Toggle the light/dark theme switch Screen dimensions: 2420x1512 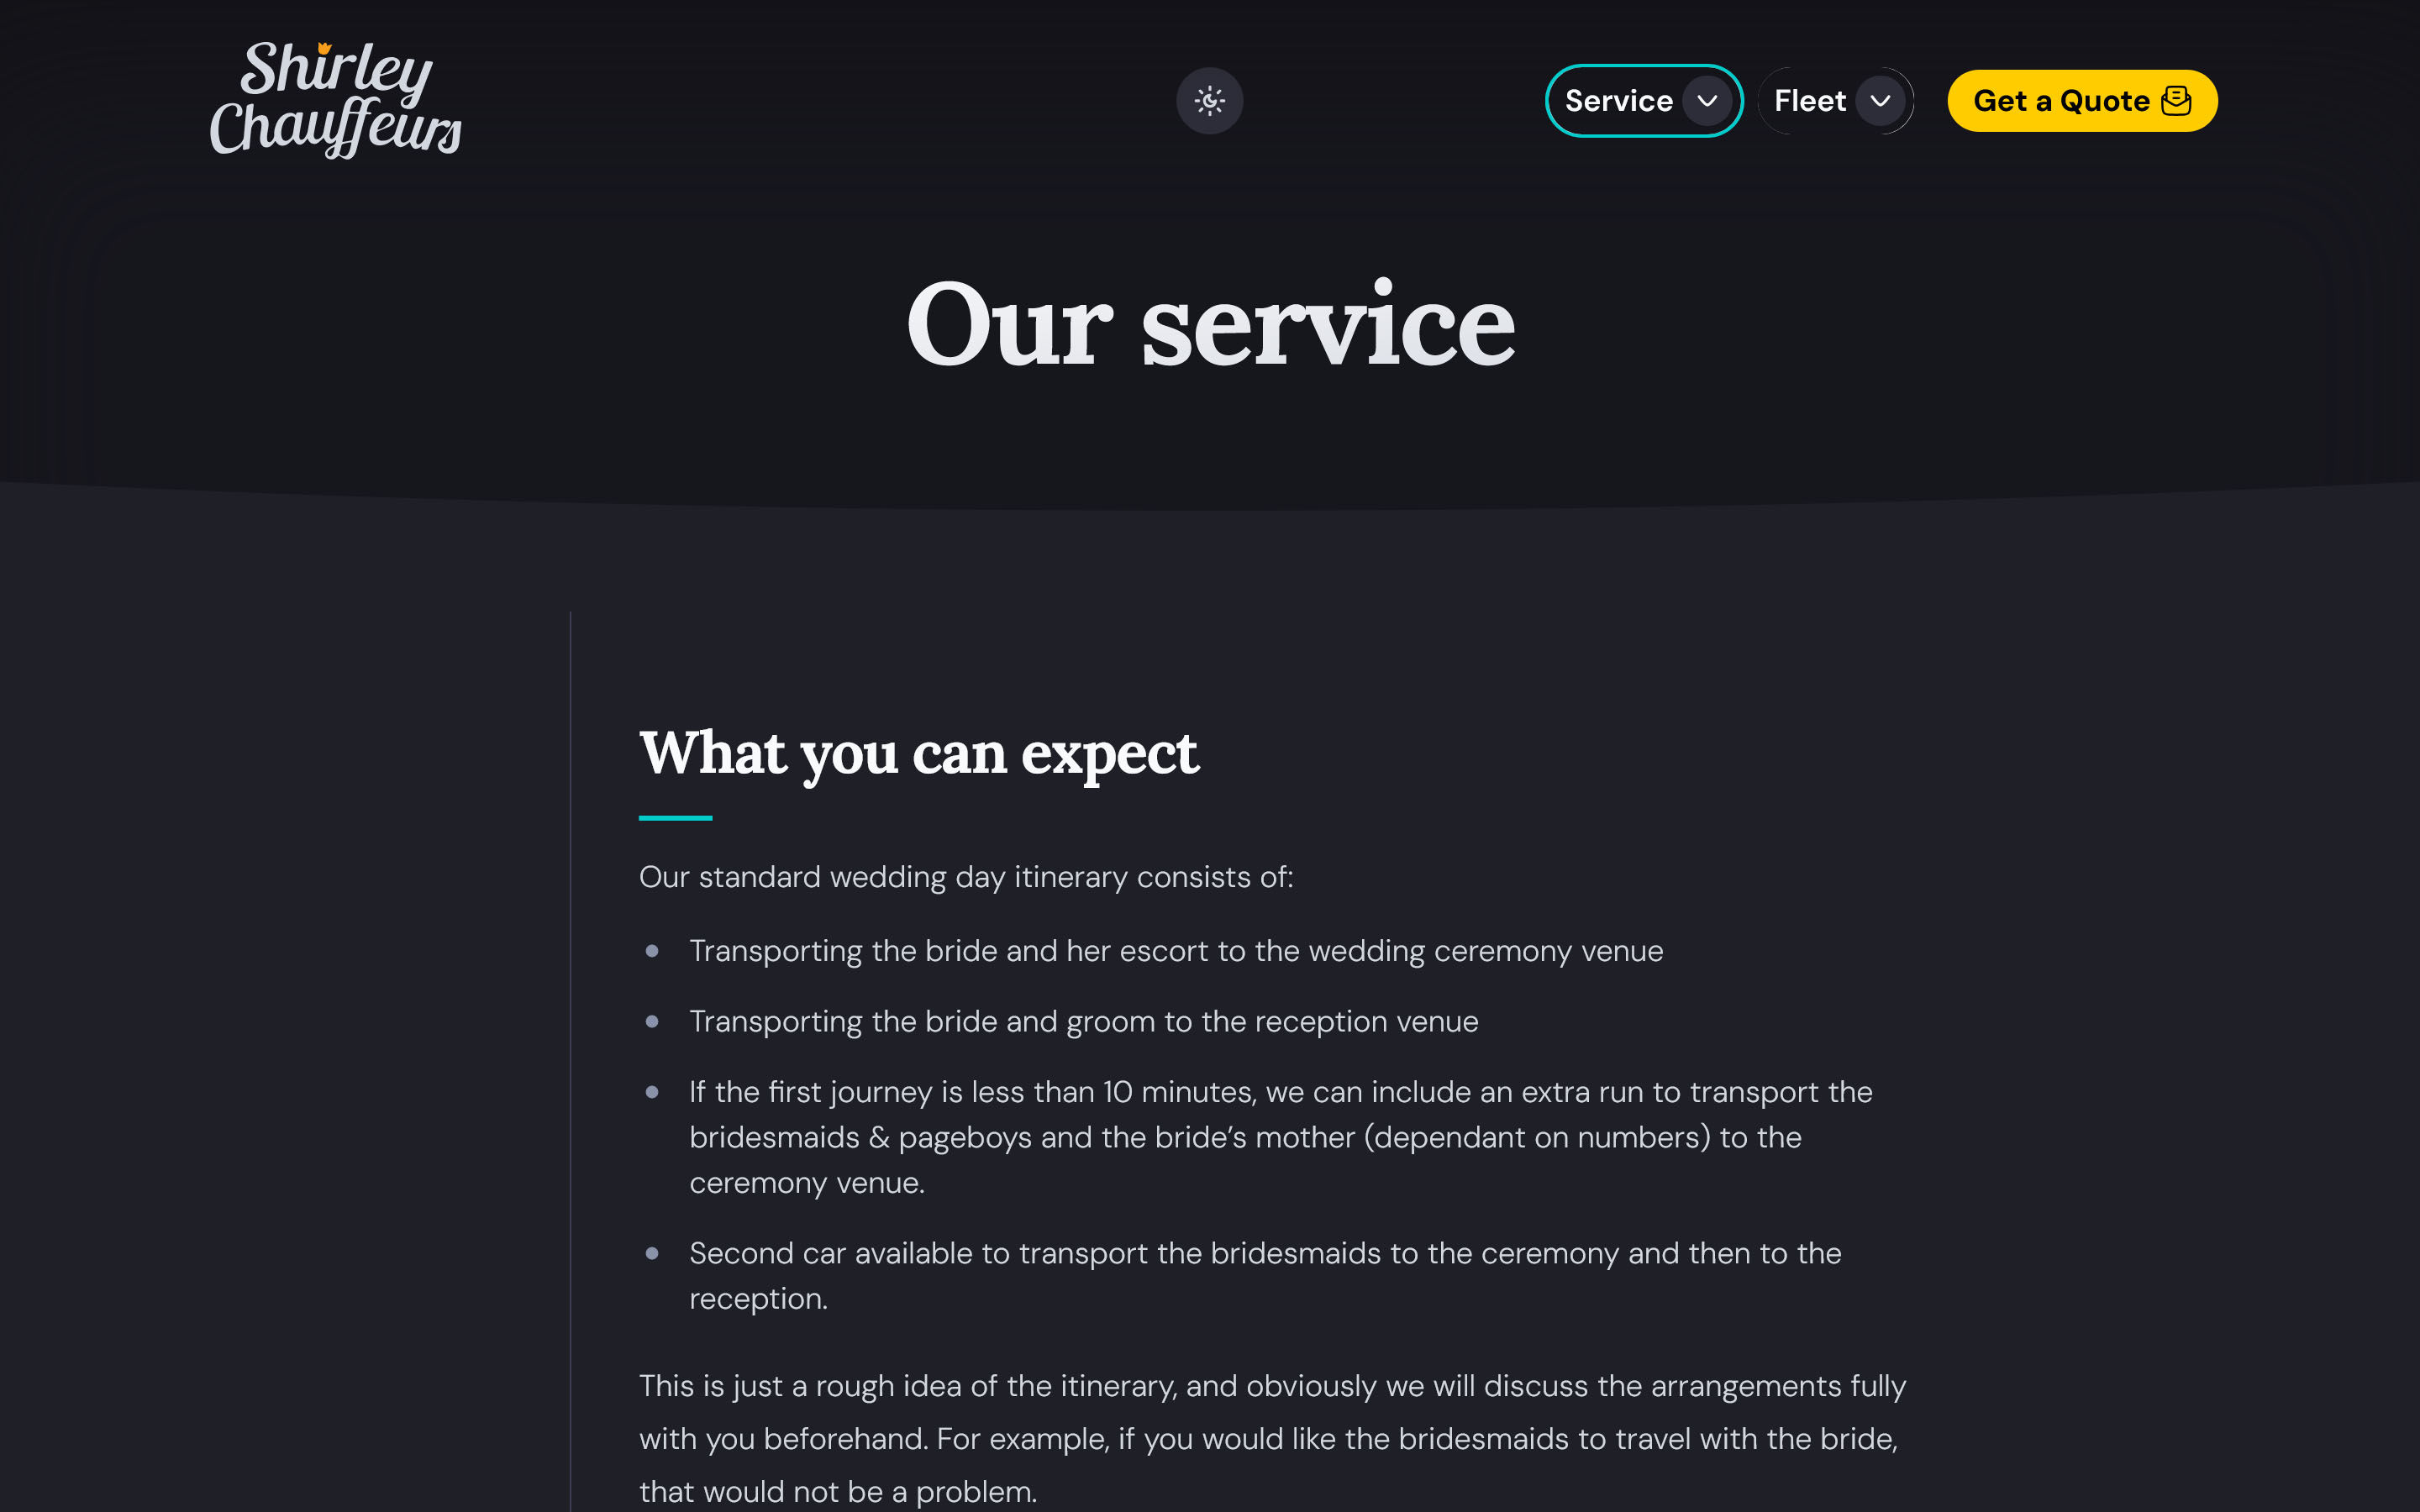coord(1209,100)
